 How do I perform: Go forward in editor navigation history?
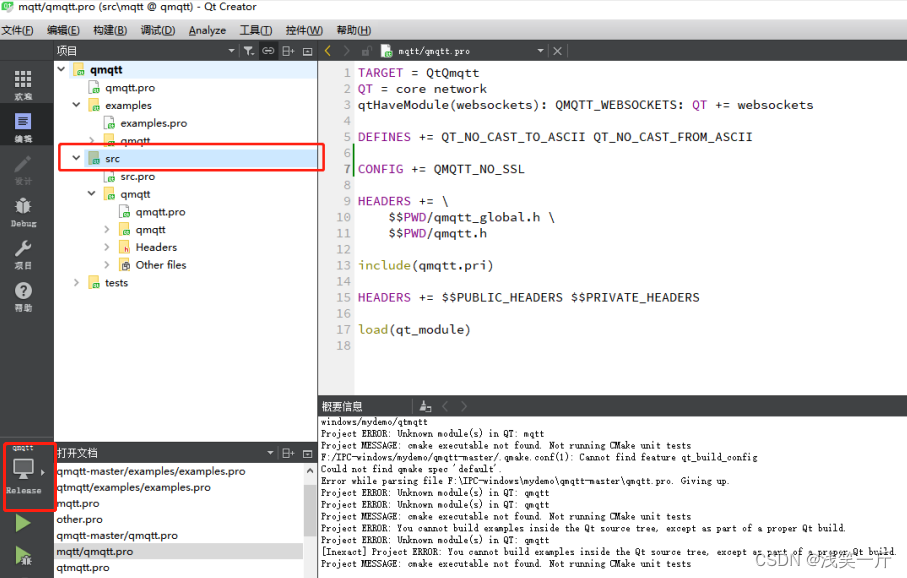click(346, 51)
